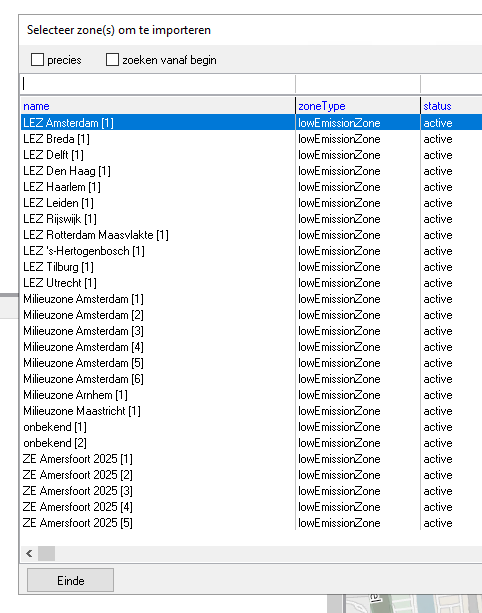Select ZE Amersfoort 2025 [5] zone
Screen dimensions: 482x613
click(x=251, y=523)
